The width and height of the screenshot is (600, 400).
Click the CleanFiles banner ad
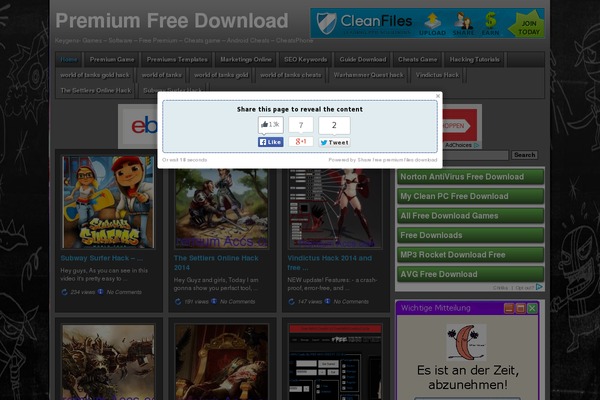click(x=427, y=23)
